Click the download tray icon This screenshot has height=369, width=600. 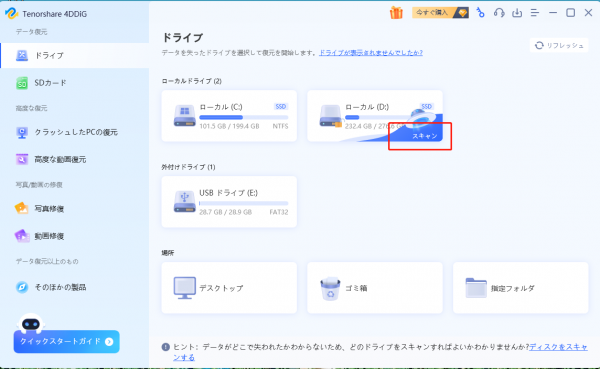click(517, 13)
